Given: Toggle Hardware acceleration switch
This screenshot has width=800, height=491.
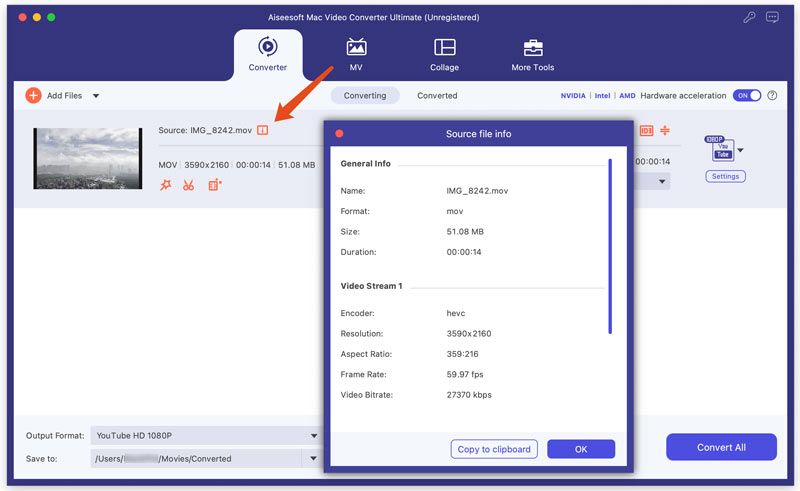Looking at the screenshot, I should click(x=746, y=95).
